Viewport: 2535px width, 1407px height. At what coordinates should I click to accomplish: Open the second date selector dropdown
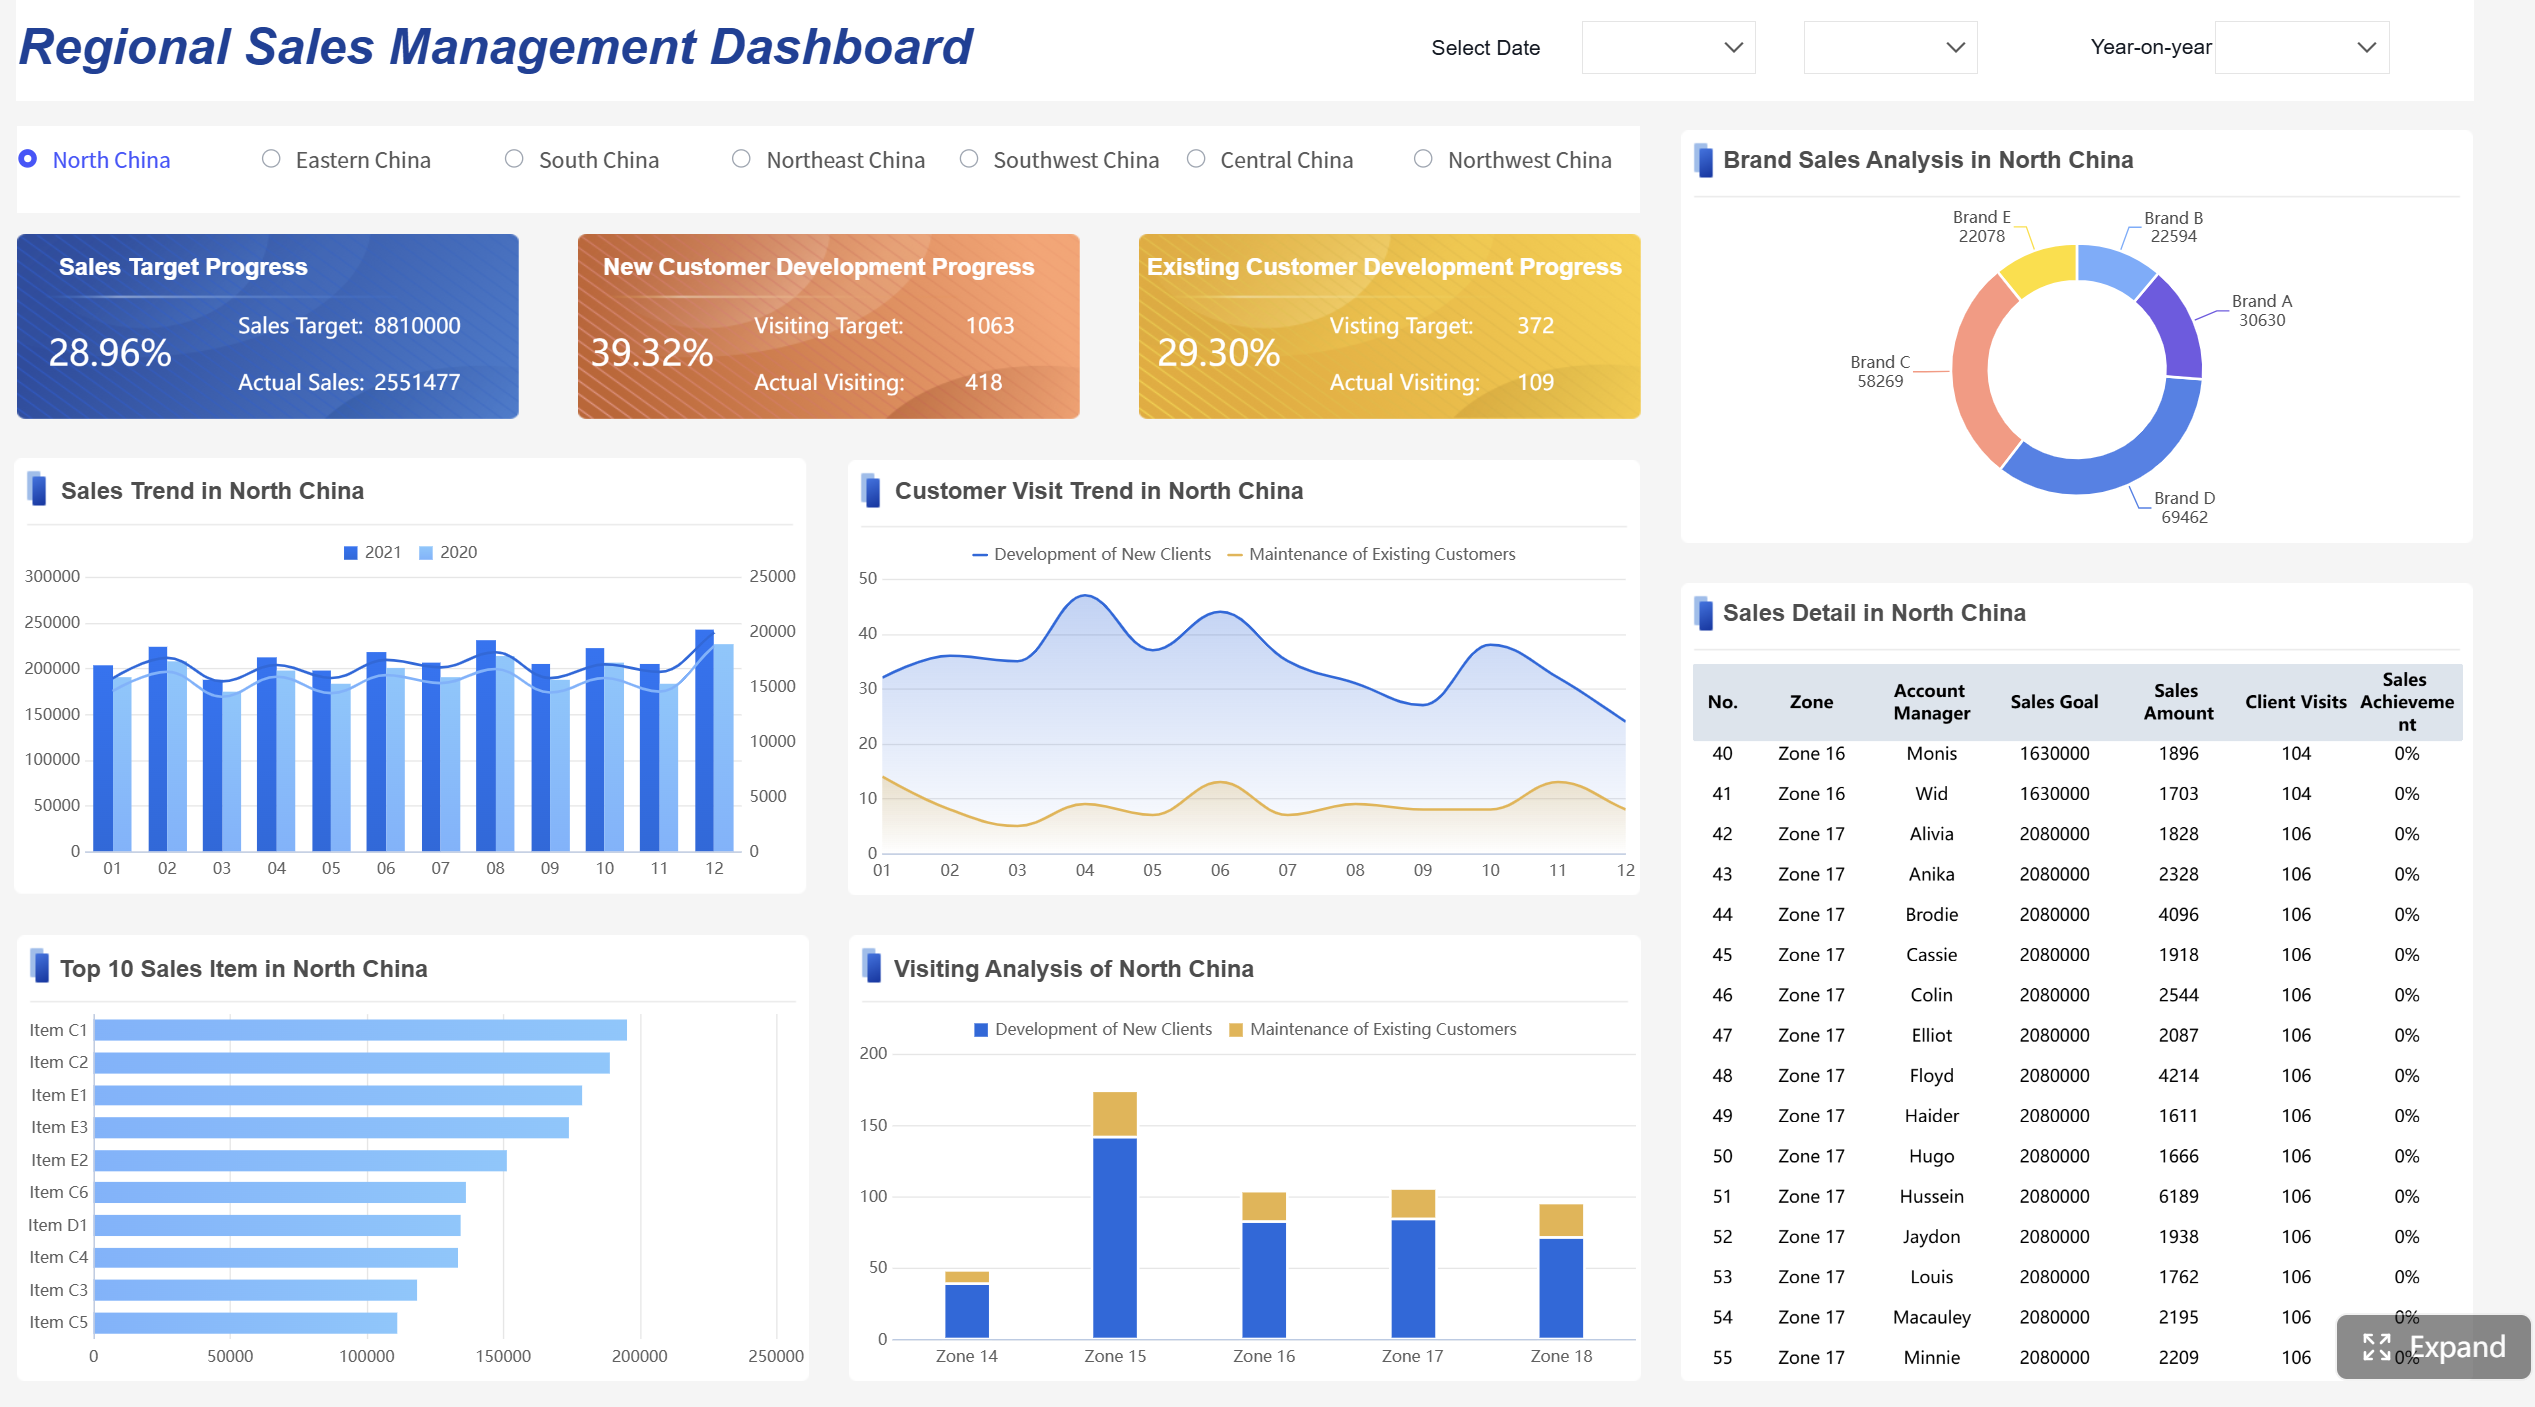pyautogui.click(x=1889, y=47)
